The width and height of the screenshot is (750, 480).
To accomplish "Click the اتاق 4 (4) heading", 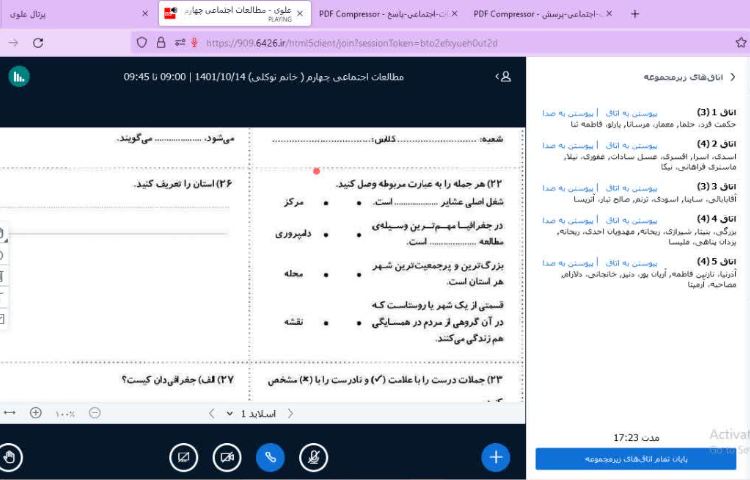I will coord(716,219).
